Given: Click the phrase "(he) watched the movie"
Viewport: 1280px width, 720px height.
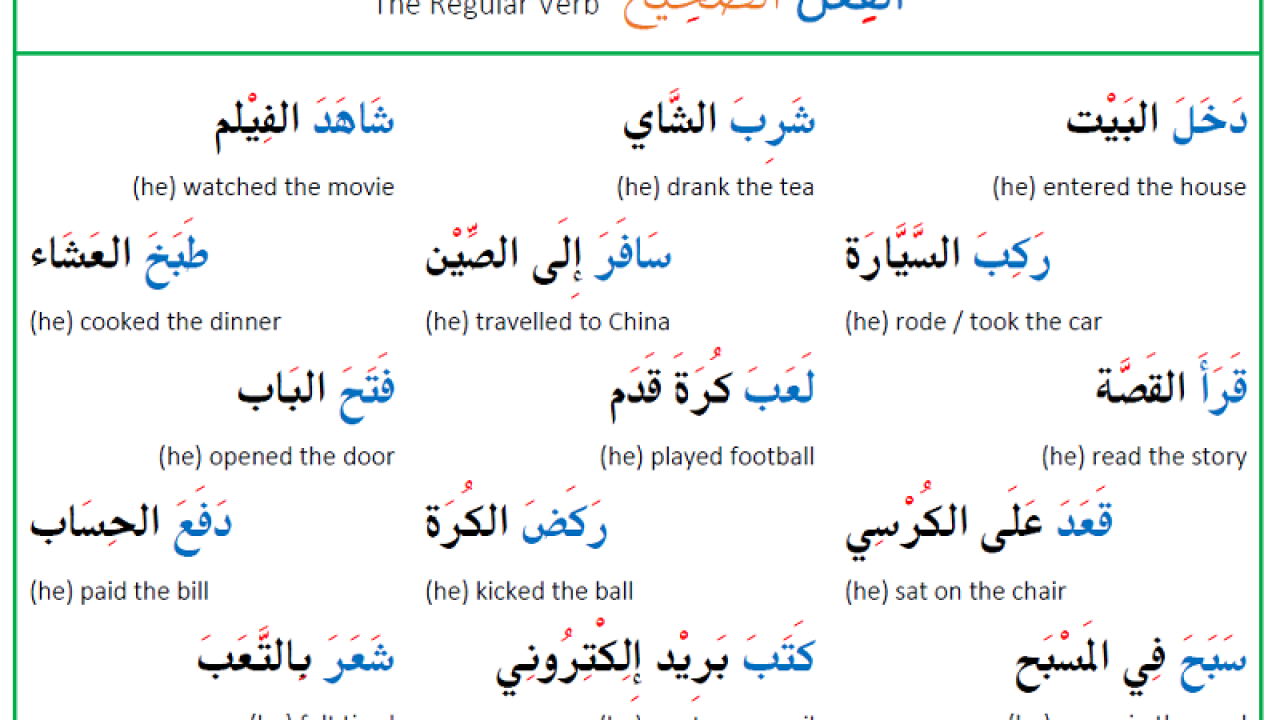Looking at the screenshot, I should [263, 187].
